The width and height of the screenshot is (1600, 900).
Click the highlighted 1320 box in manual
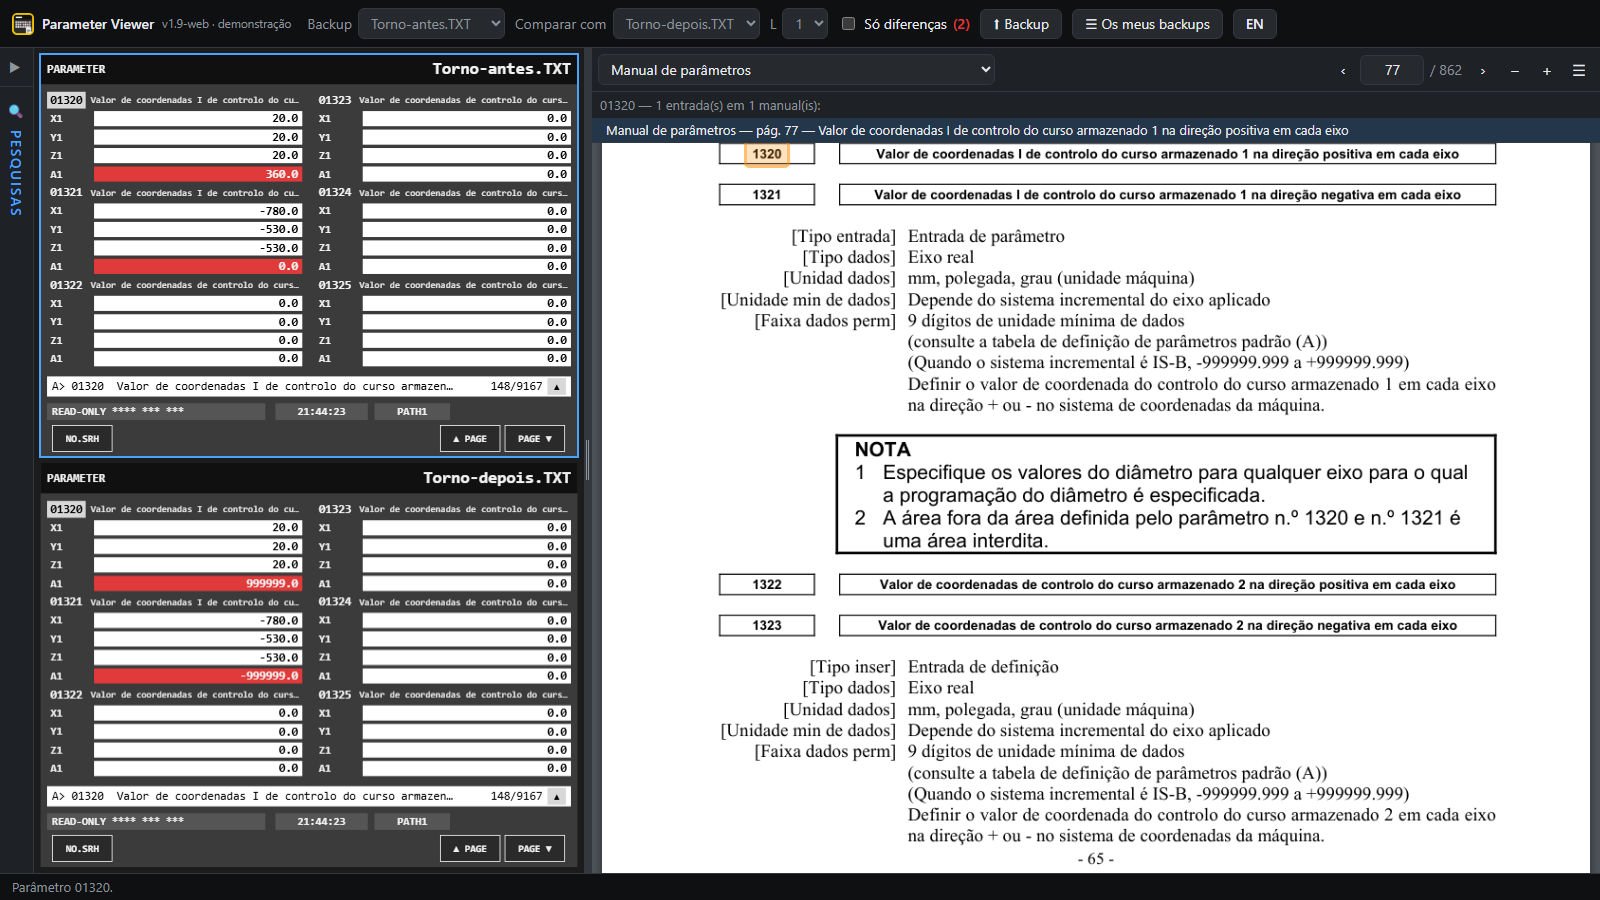click(767, 154)
